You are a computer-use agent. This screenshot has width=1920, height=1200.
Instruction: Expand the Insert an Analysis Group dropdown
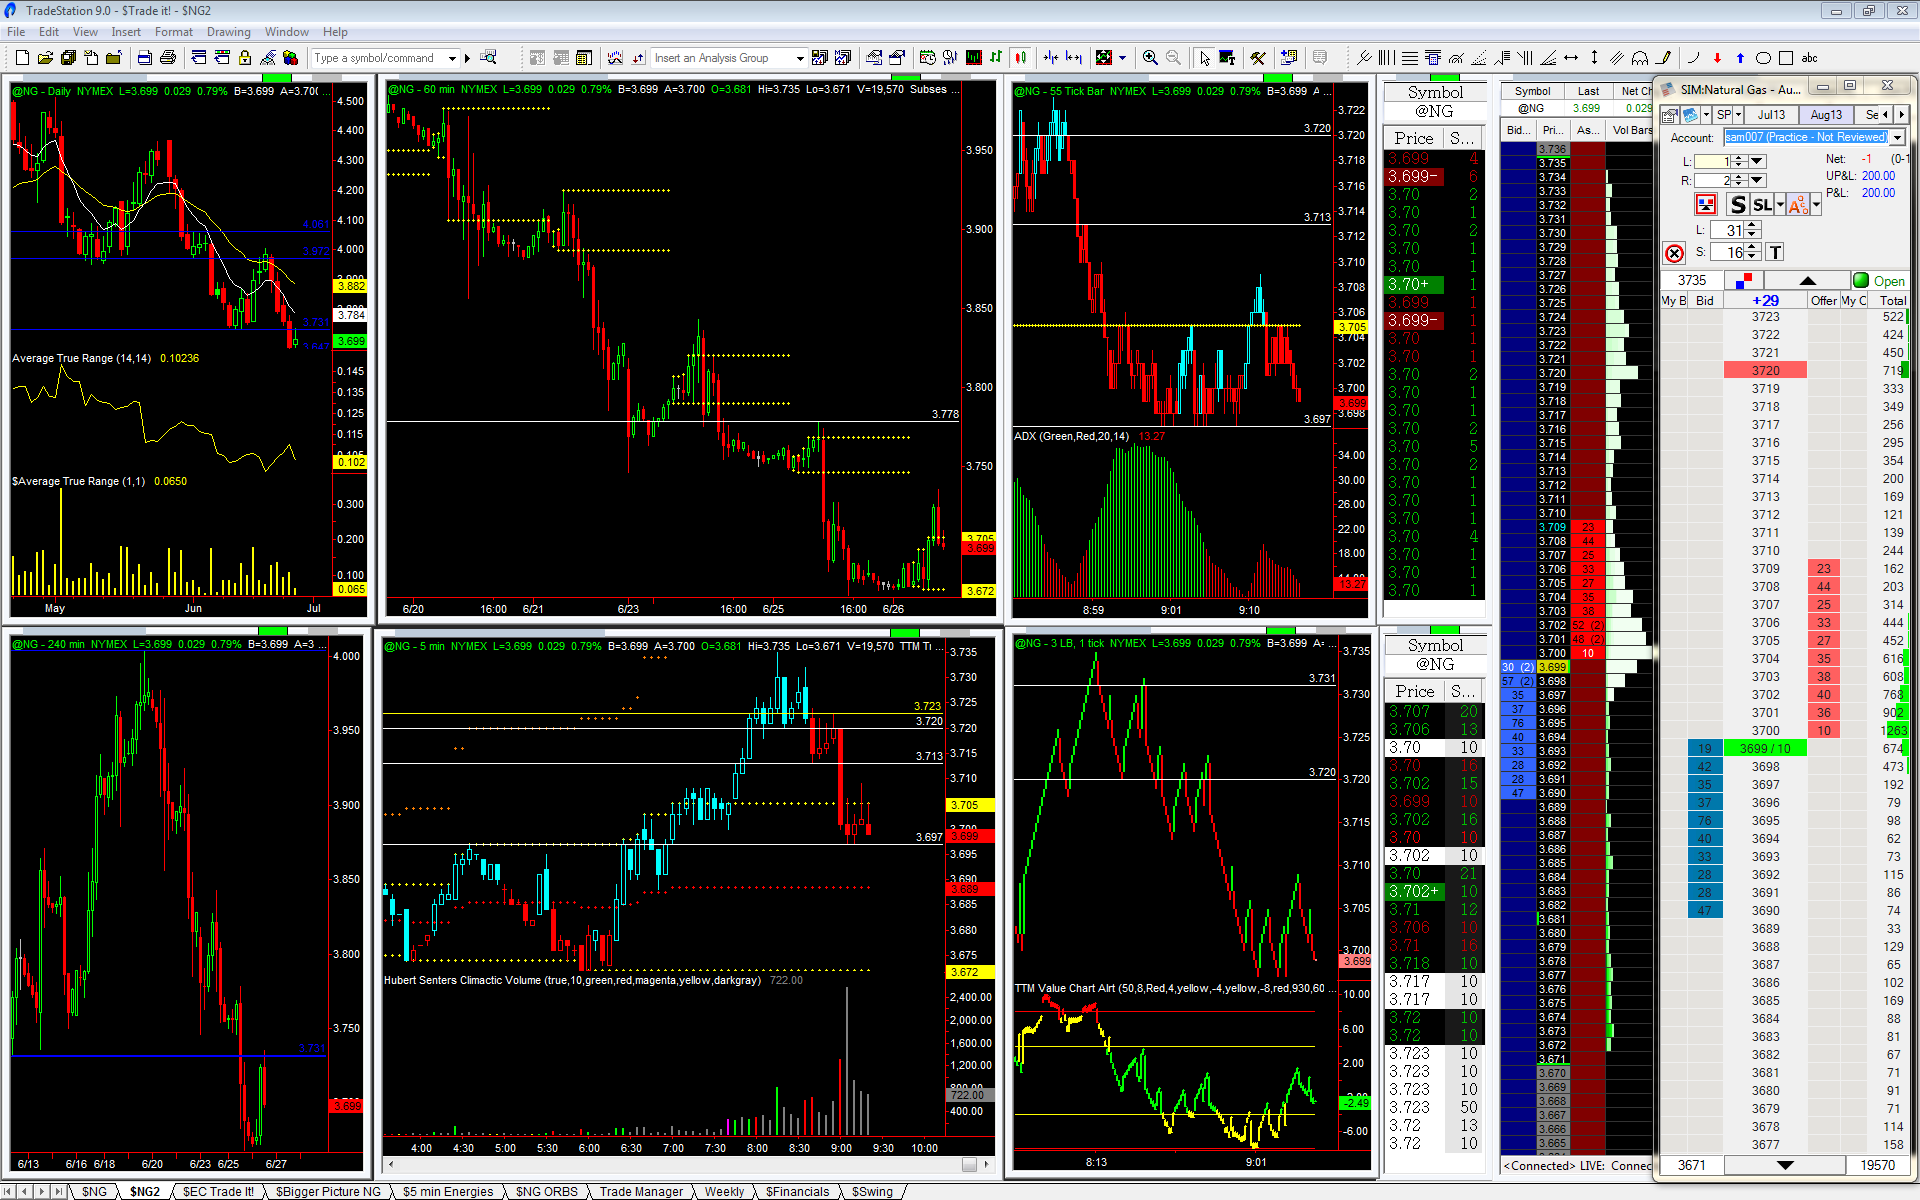pos(800,58)
